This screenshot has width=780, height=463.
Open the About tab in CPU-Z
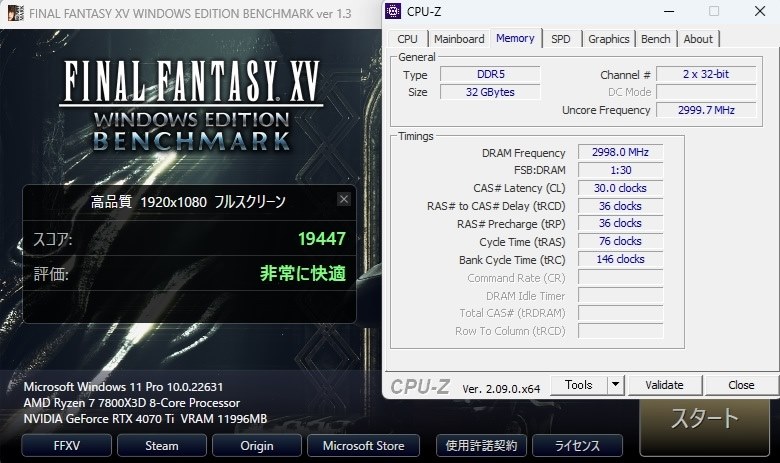click(698, 39)
